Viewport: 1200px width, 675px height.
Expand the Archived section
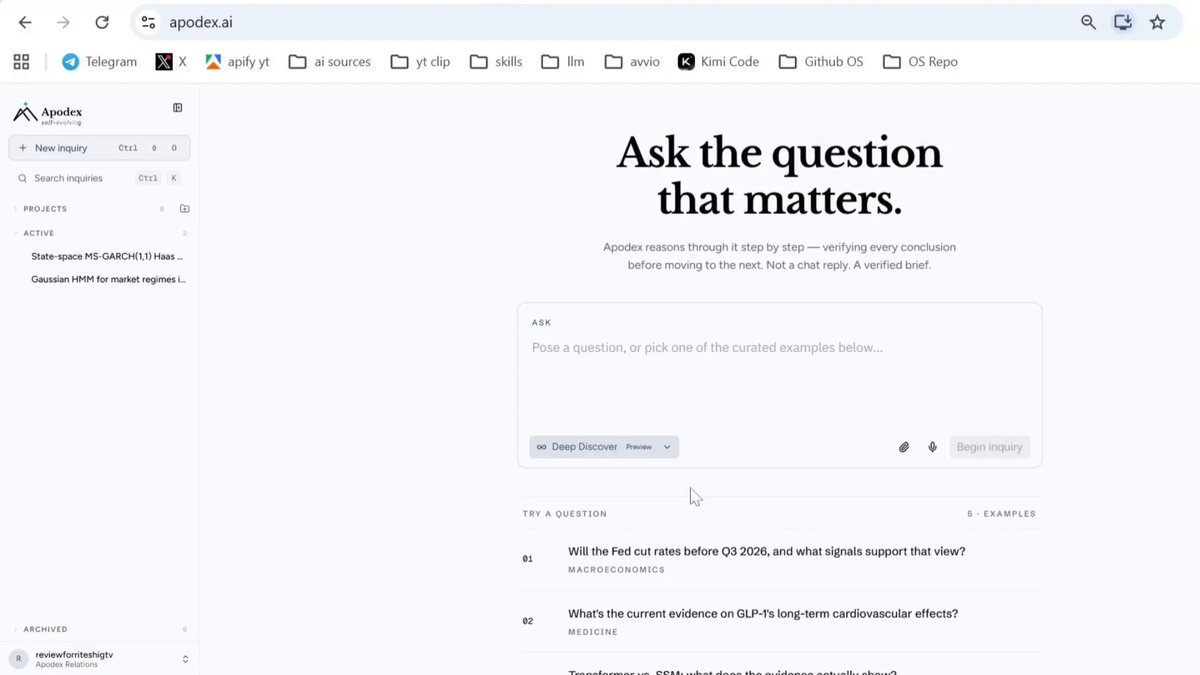[x=45, y=629]
